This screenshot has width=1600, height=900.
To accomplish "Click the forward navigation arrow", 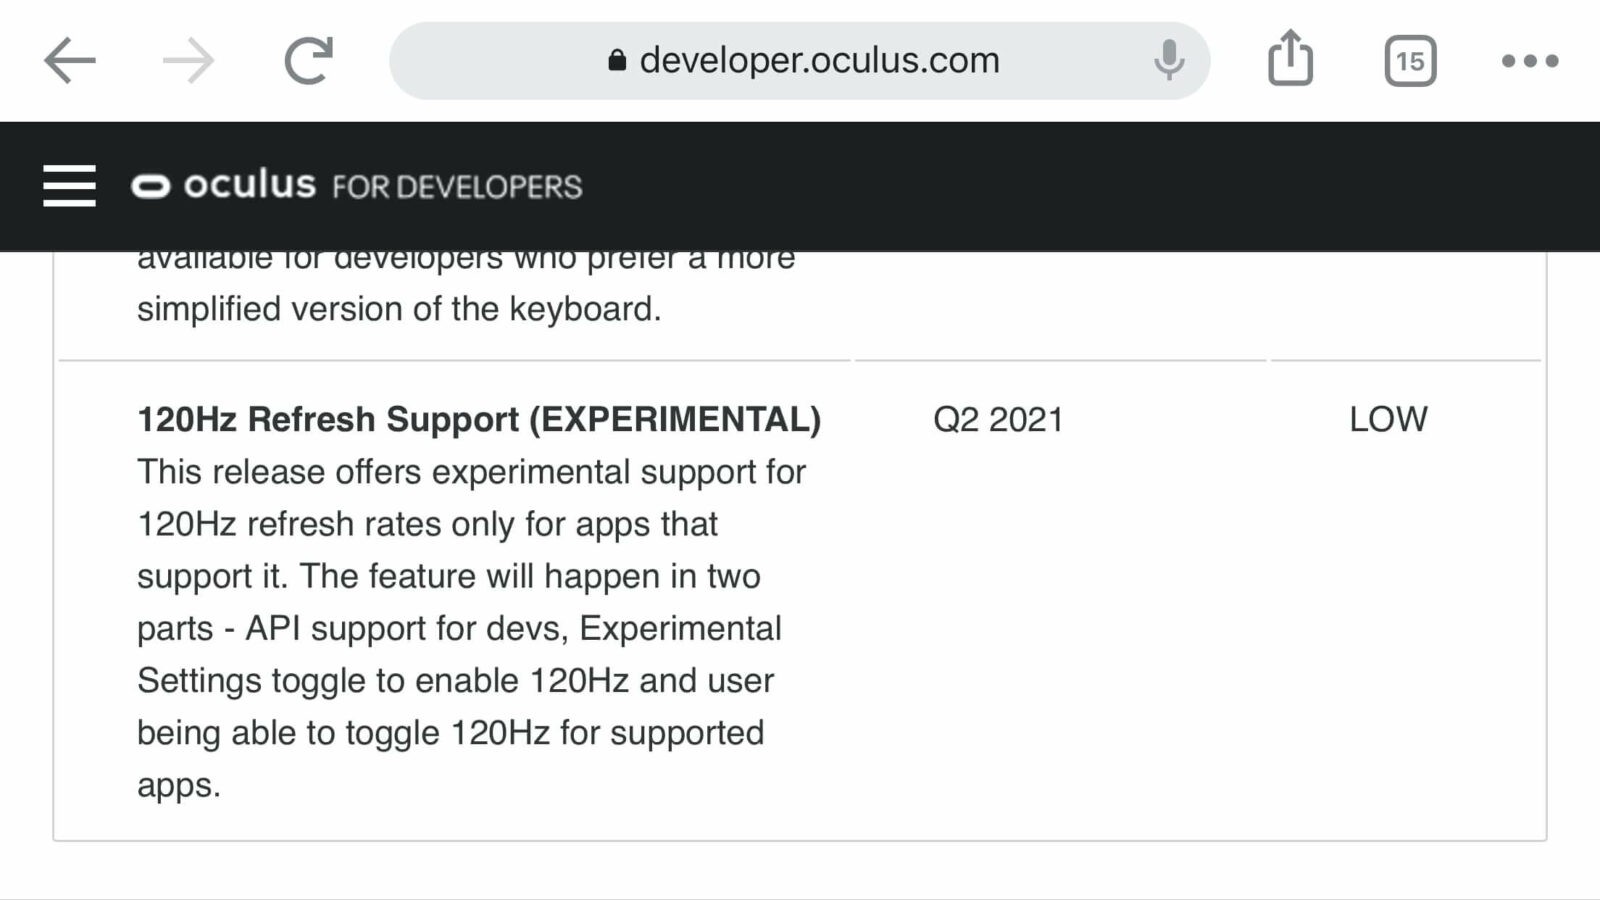I will pos(188,61).
